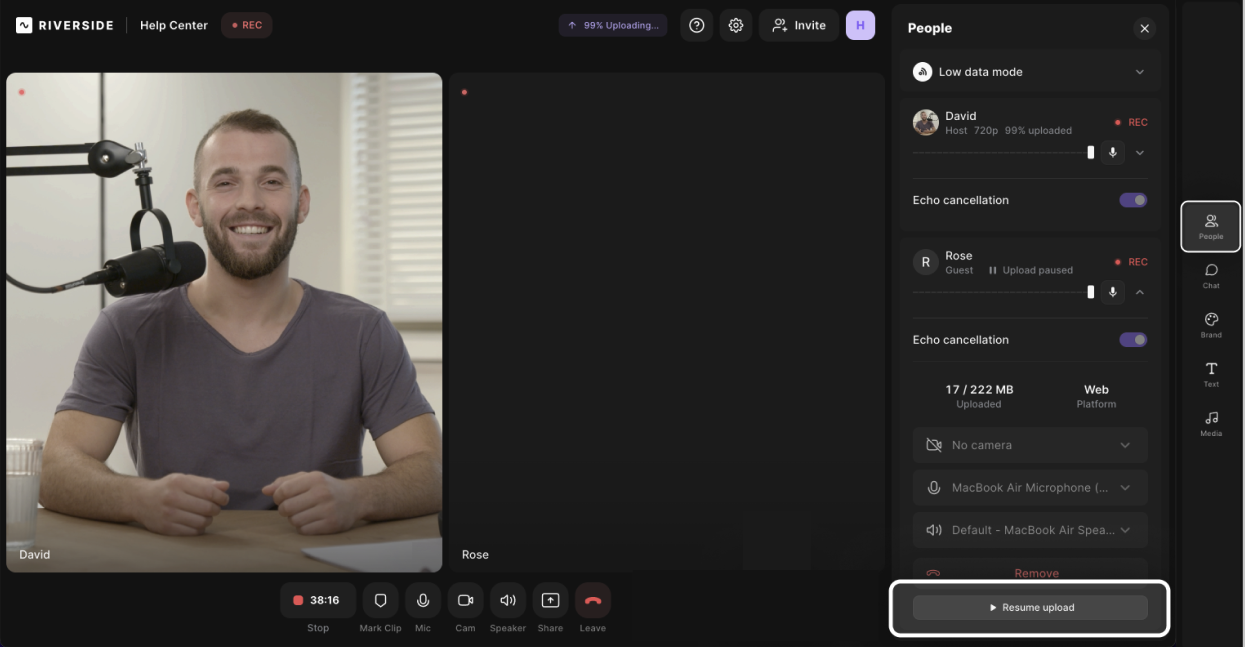The image size is (1245, 647).
Task: Click the 99% Uploading status indicator
Action: (x=613, y=25)
